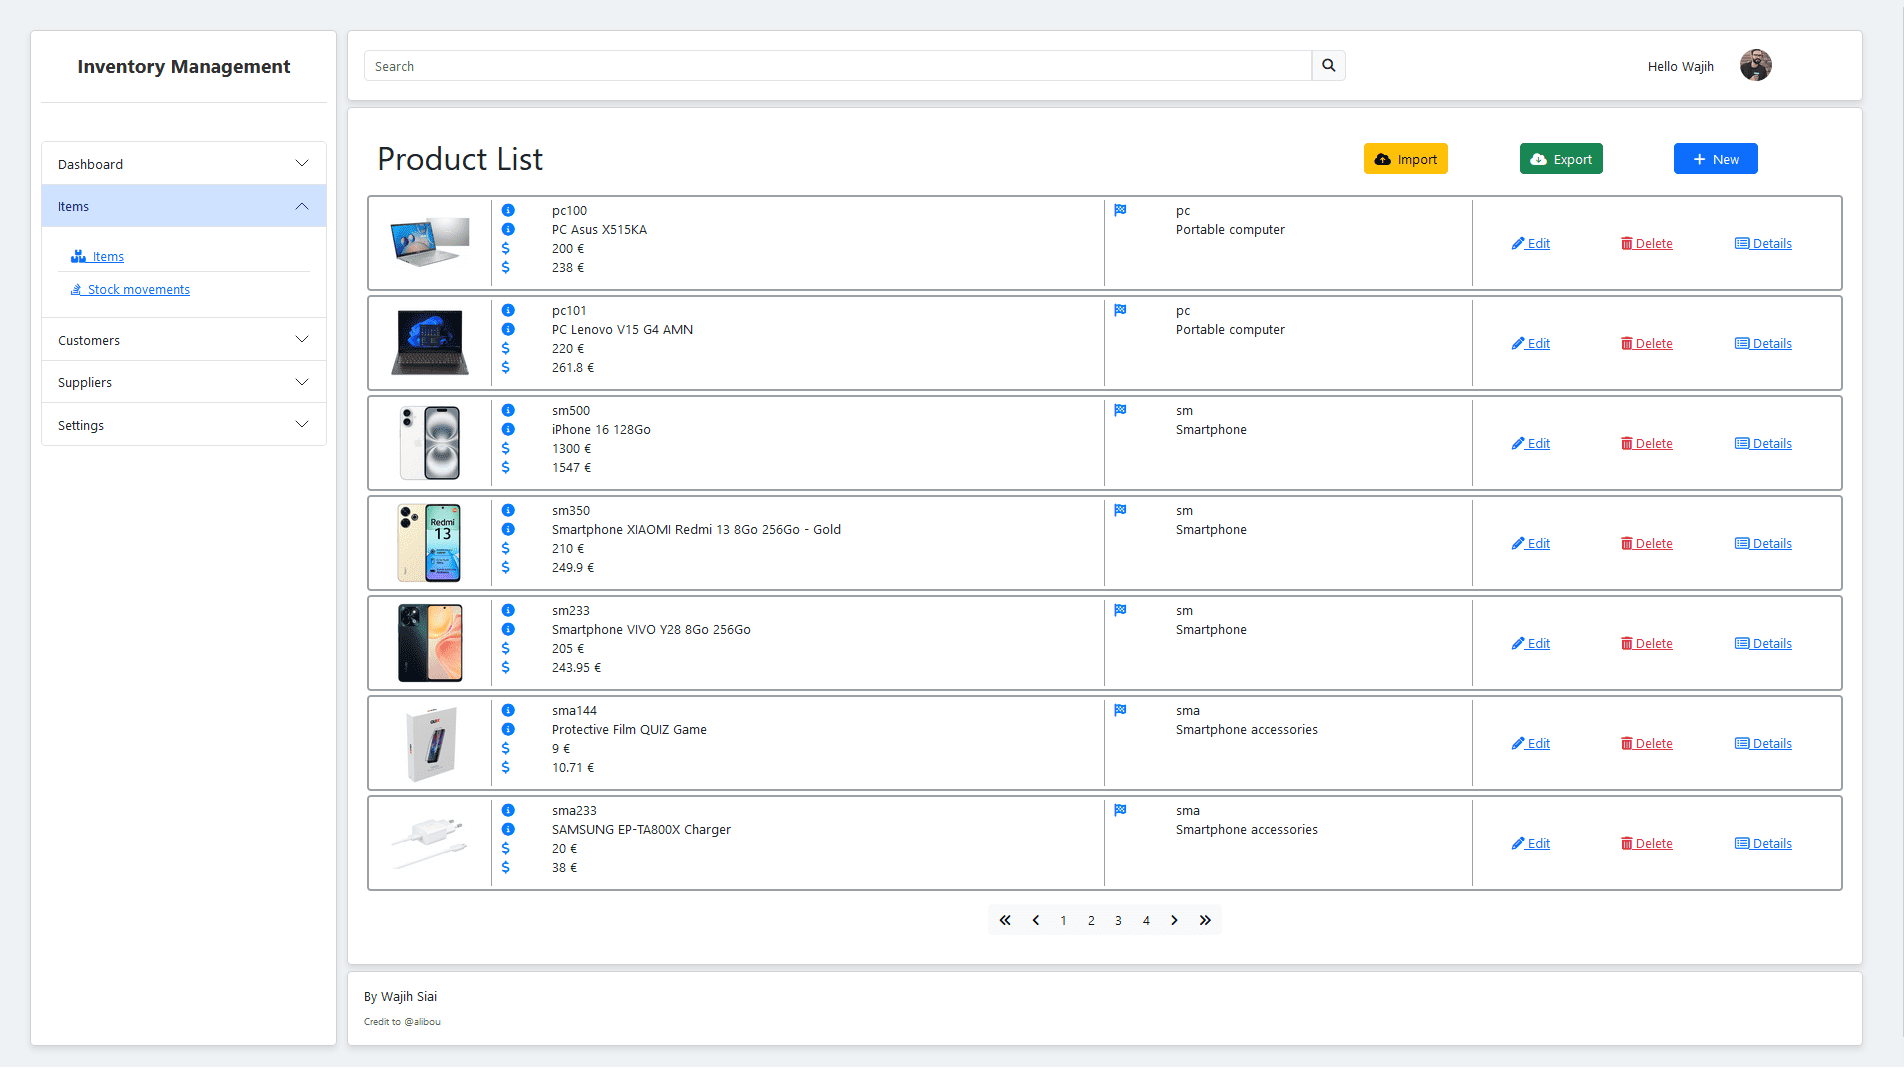Viewport: 1904px width, 1068px height.
Task: Click the Protective Film QUIZ Game thumbnail
Action: tap(432, 744)
